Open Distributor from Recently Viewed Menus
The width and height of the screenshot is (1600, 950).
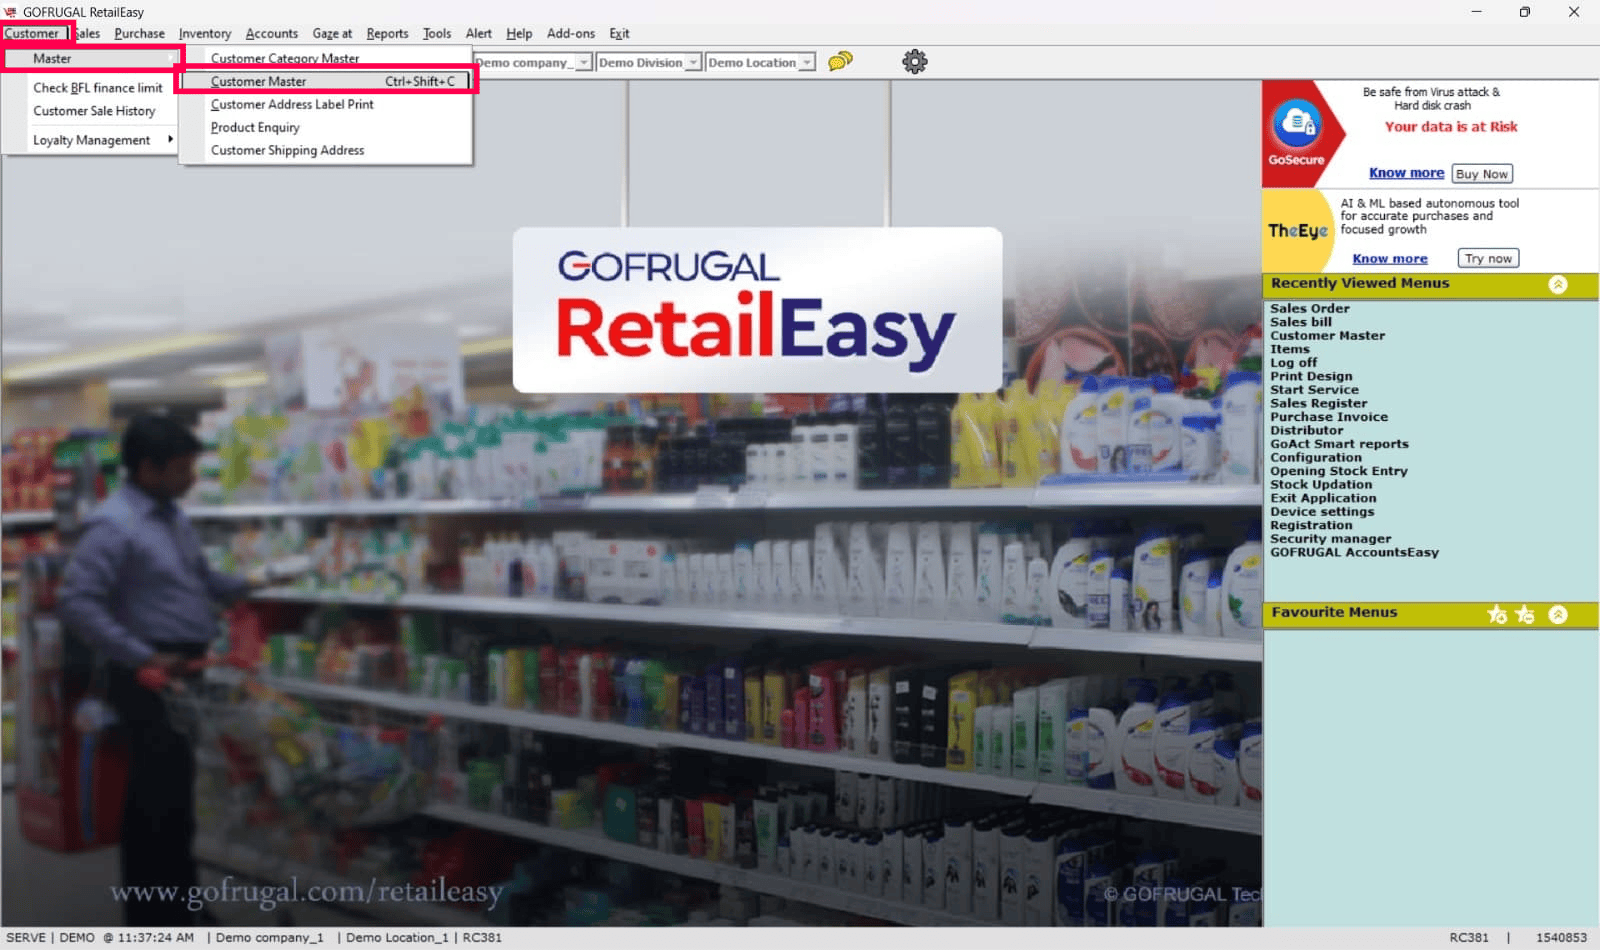1307,430
